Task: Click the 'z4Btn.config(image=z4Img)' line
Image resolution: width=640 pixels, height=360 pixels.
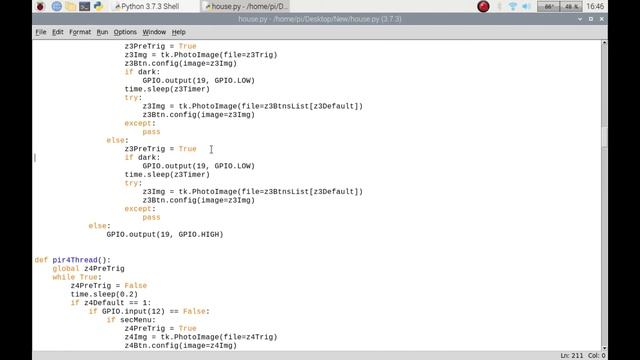Action: tap(181, 346)
